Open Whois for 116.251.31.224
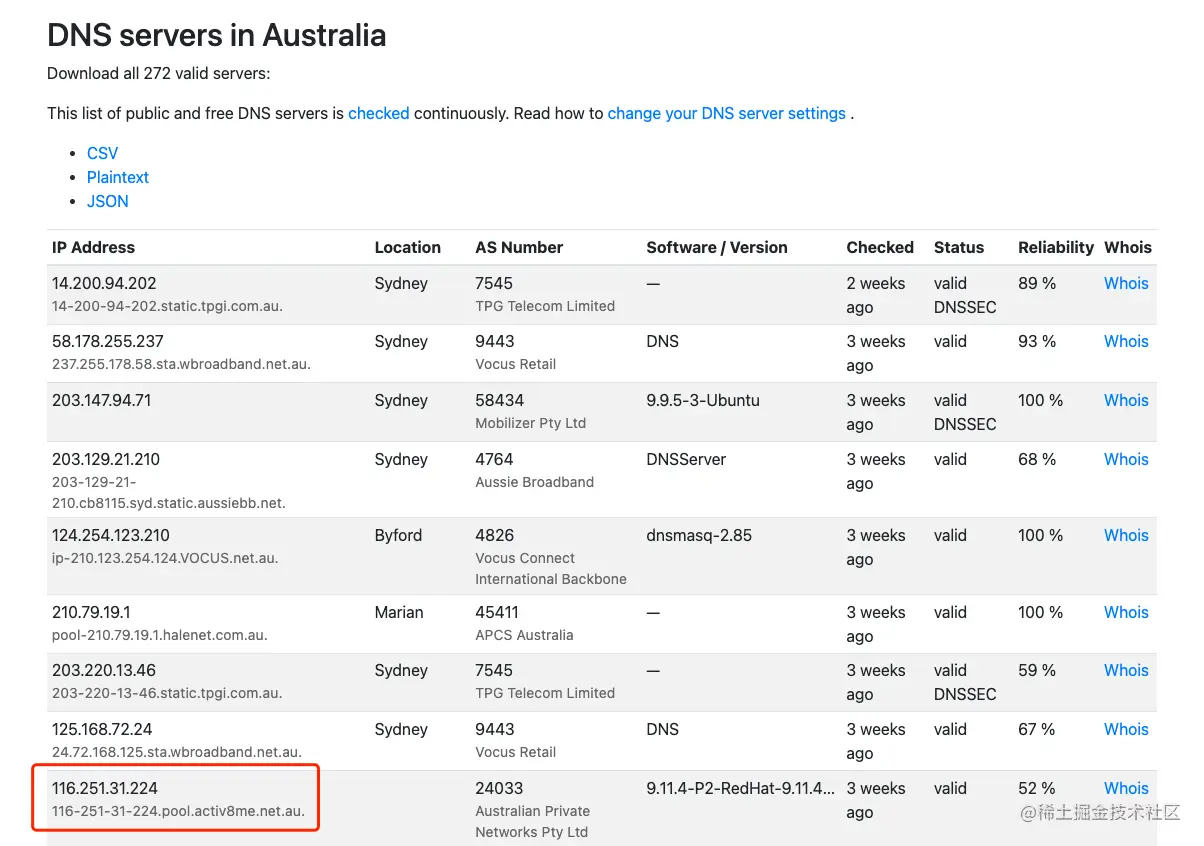 1126,788
